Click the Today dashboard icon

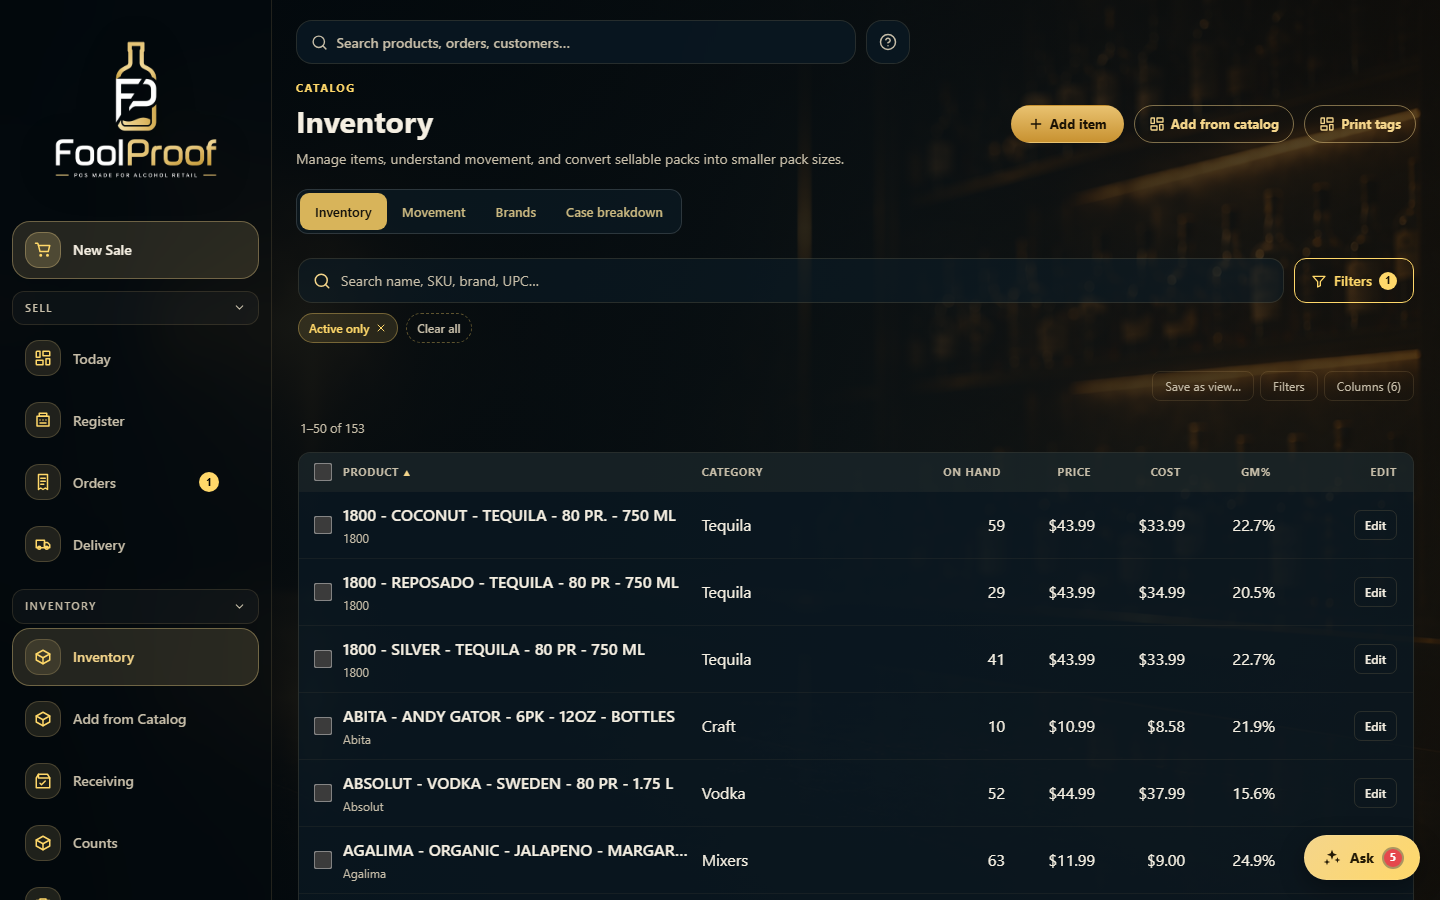pos(43,358)
